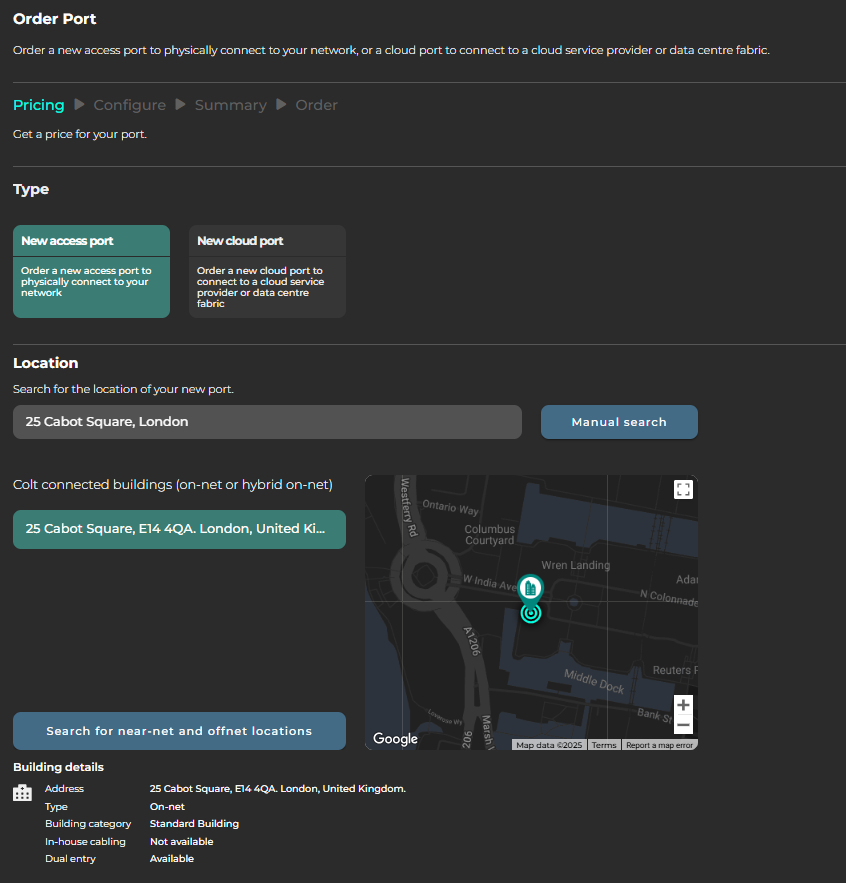Click Report a map error link
Viewport: 846px width, 883px height.
pyautogui.click(x=659, y=745)
